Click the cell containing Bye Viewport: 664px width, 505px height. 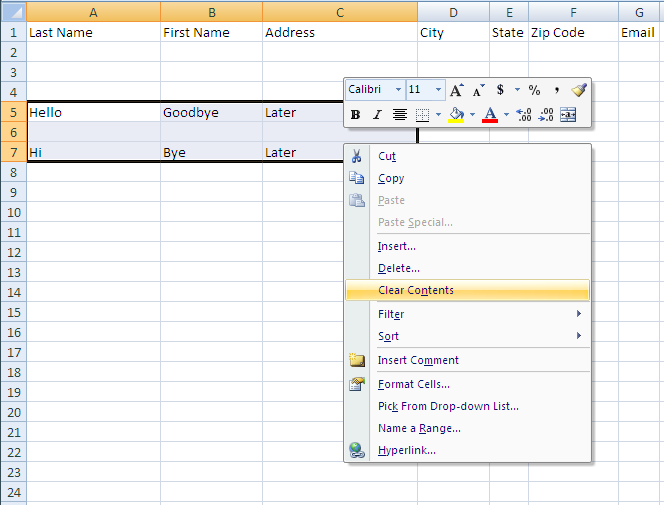pos(212,152)
